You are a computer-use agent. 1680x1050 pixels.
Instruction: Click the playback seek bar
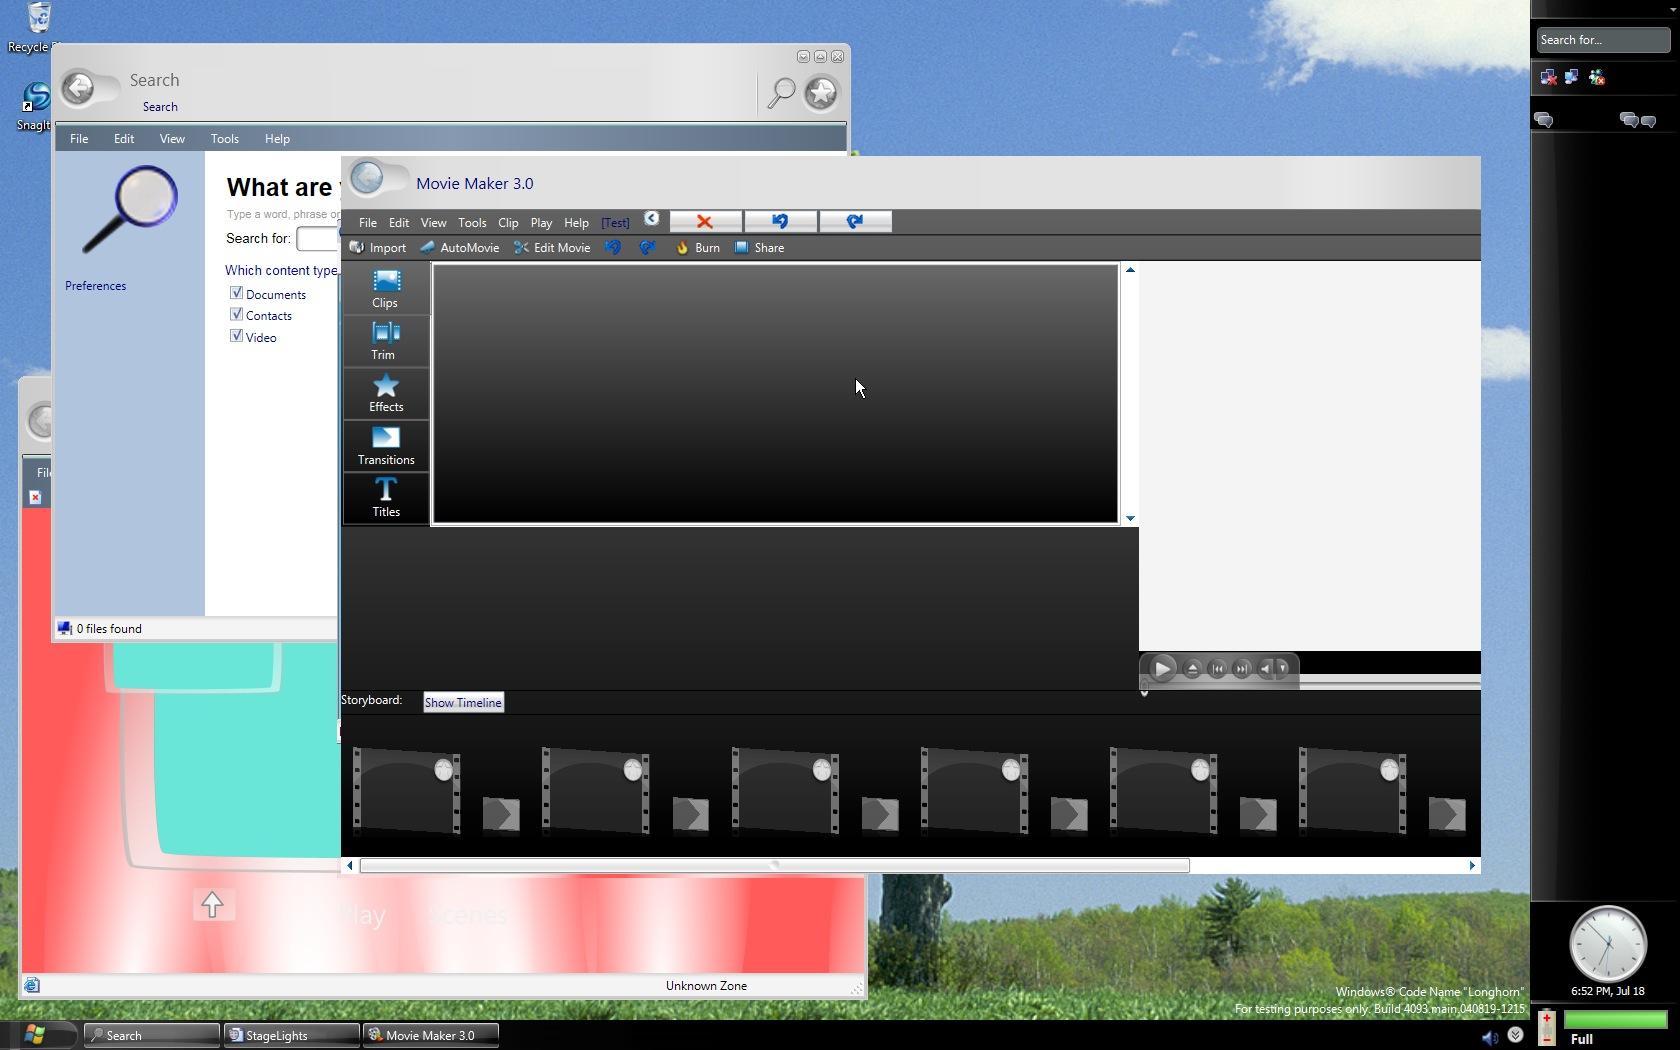[1390, 681]
